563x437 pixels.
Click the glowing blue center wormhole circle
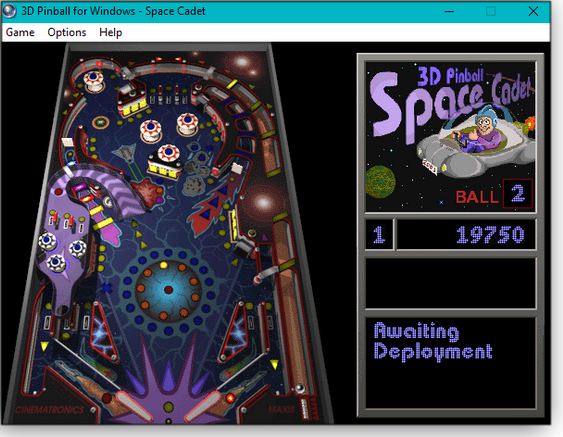pos(168,289)
